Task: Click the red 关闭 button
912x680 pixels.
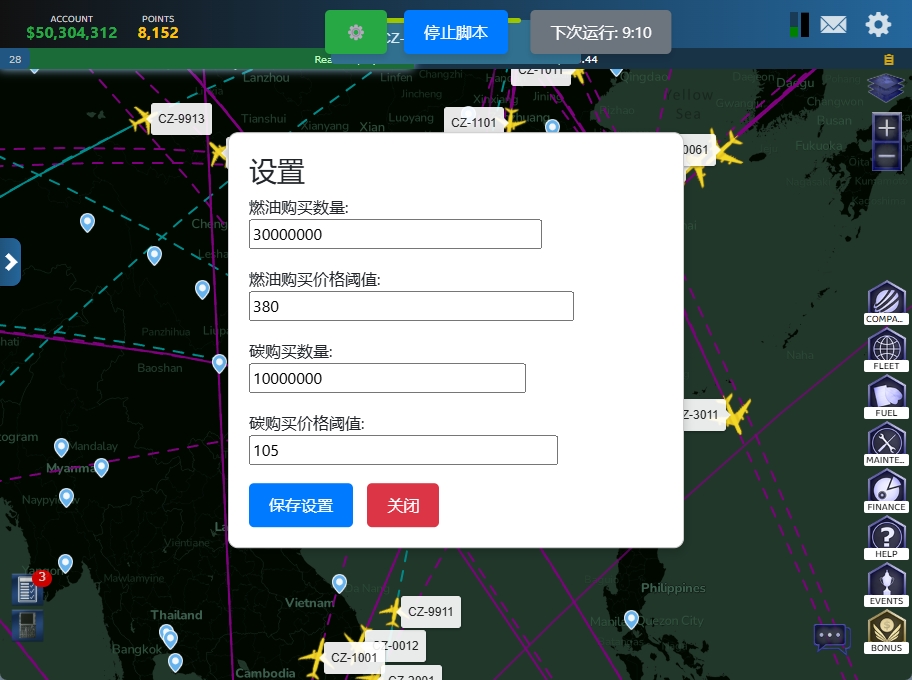Action: 402,505
